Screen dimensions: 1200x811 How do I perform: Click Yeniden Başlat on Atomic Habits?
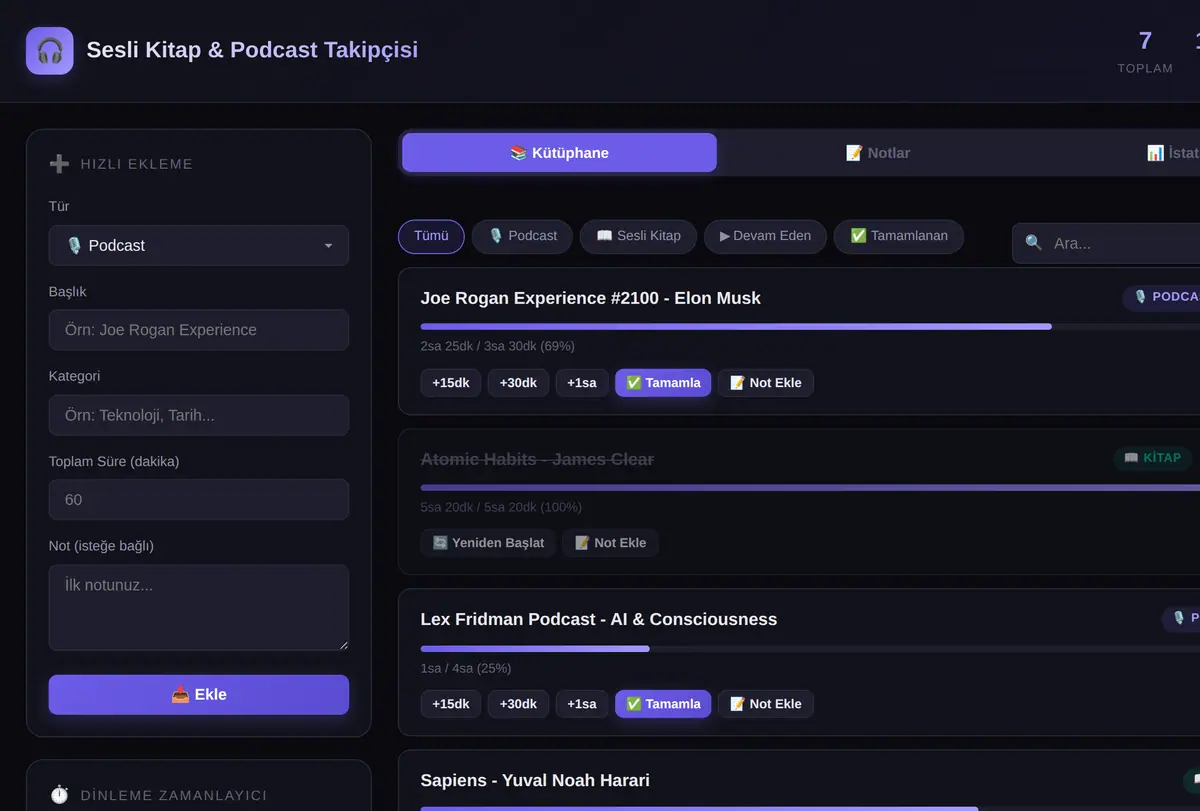pyautogui.click(x=488, y=543)
